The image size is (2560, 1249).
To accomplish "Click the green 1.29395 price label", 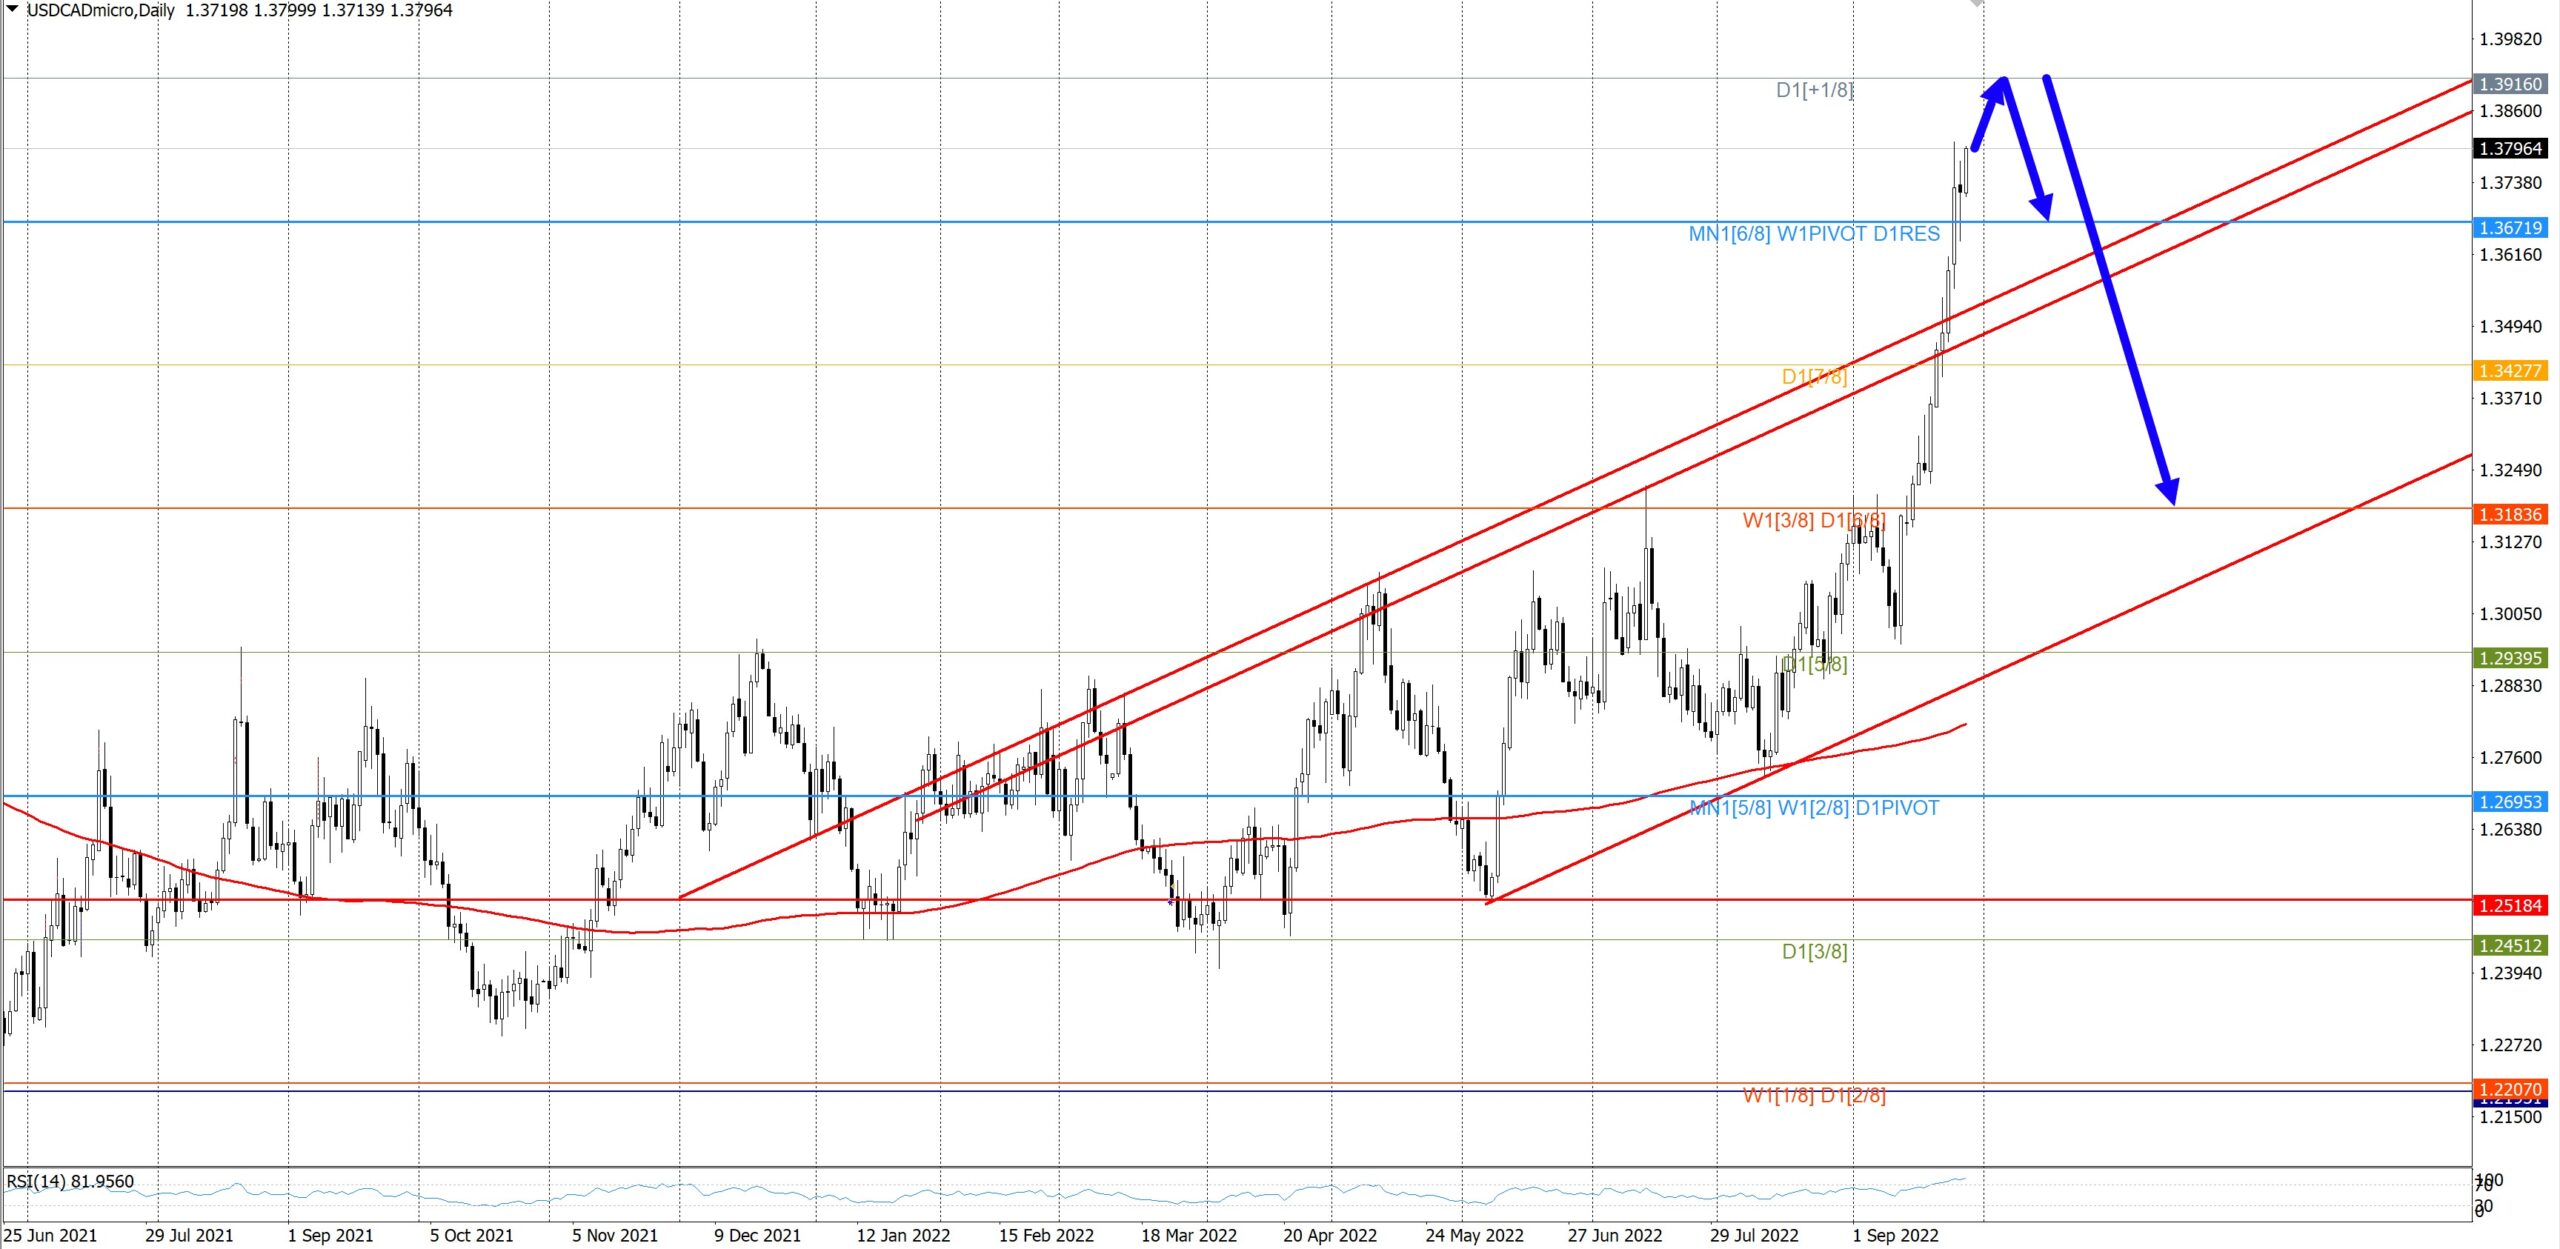I will coord(2511,658).
